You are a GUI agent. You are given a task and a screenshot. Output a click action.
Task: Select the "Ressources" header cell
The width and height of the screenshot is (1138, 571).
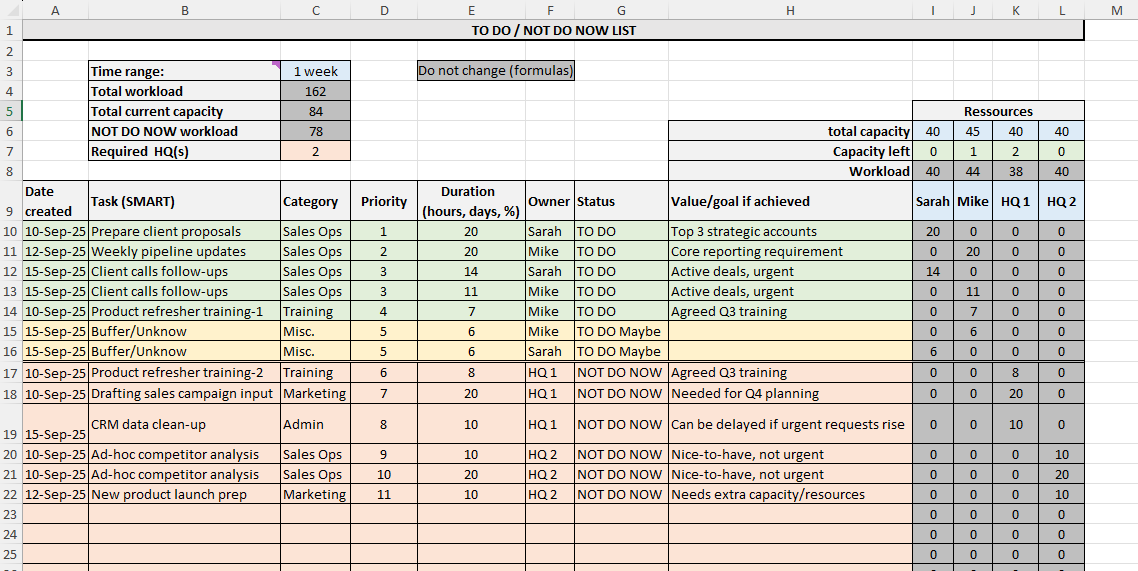point(998,111)
